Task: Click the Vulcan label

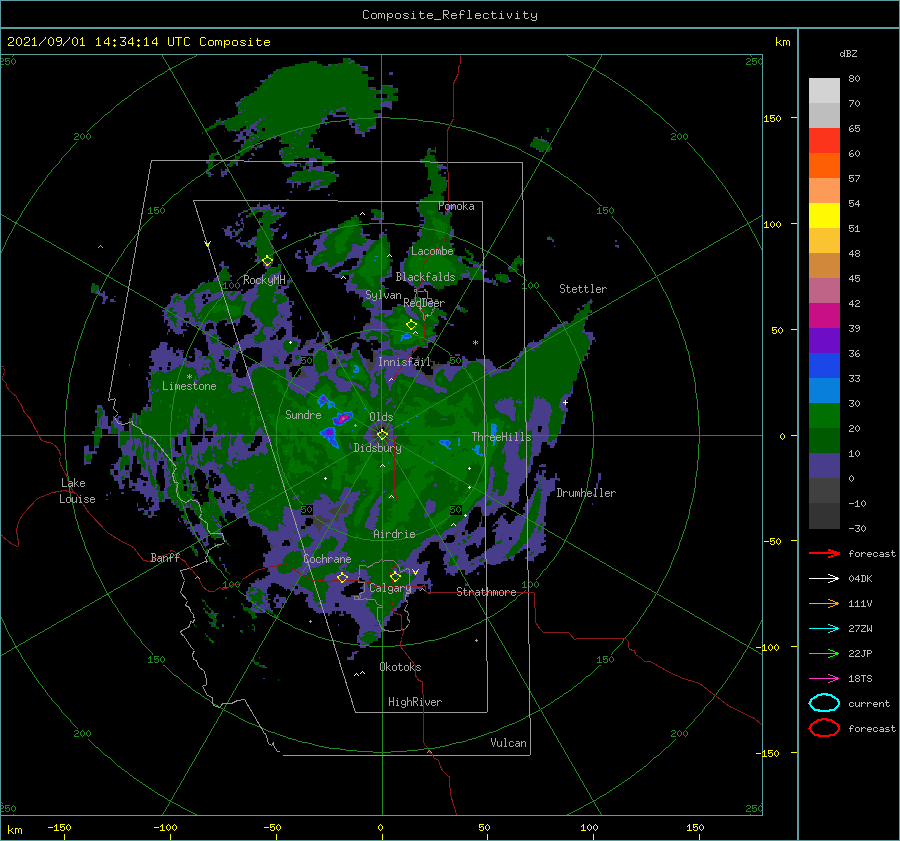Action: (x=508, y=743)
